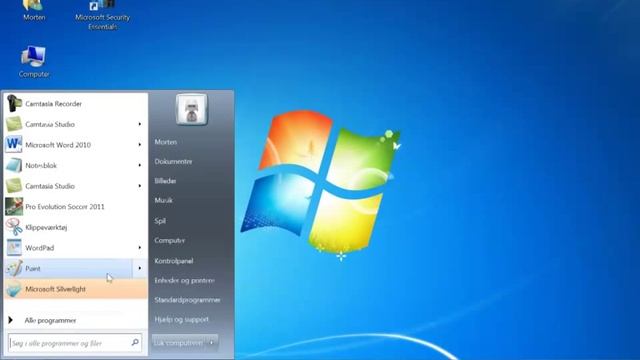Click the Microsoft Word 2010 icon
The height and width of the screenshot is (360, 640).
click(x=14, y=144)
